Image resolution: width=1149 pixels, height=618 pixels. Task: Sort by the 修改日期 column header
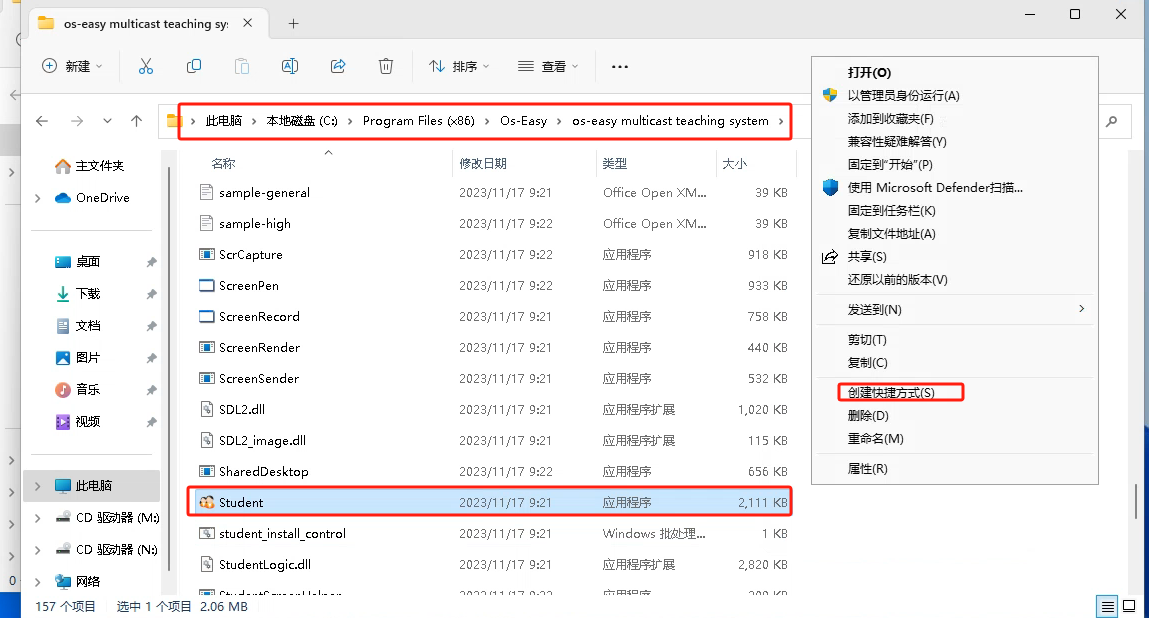pyautogui.click(x=483, y=163)
